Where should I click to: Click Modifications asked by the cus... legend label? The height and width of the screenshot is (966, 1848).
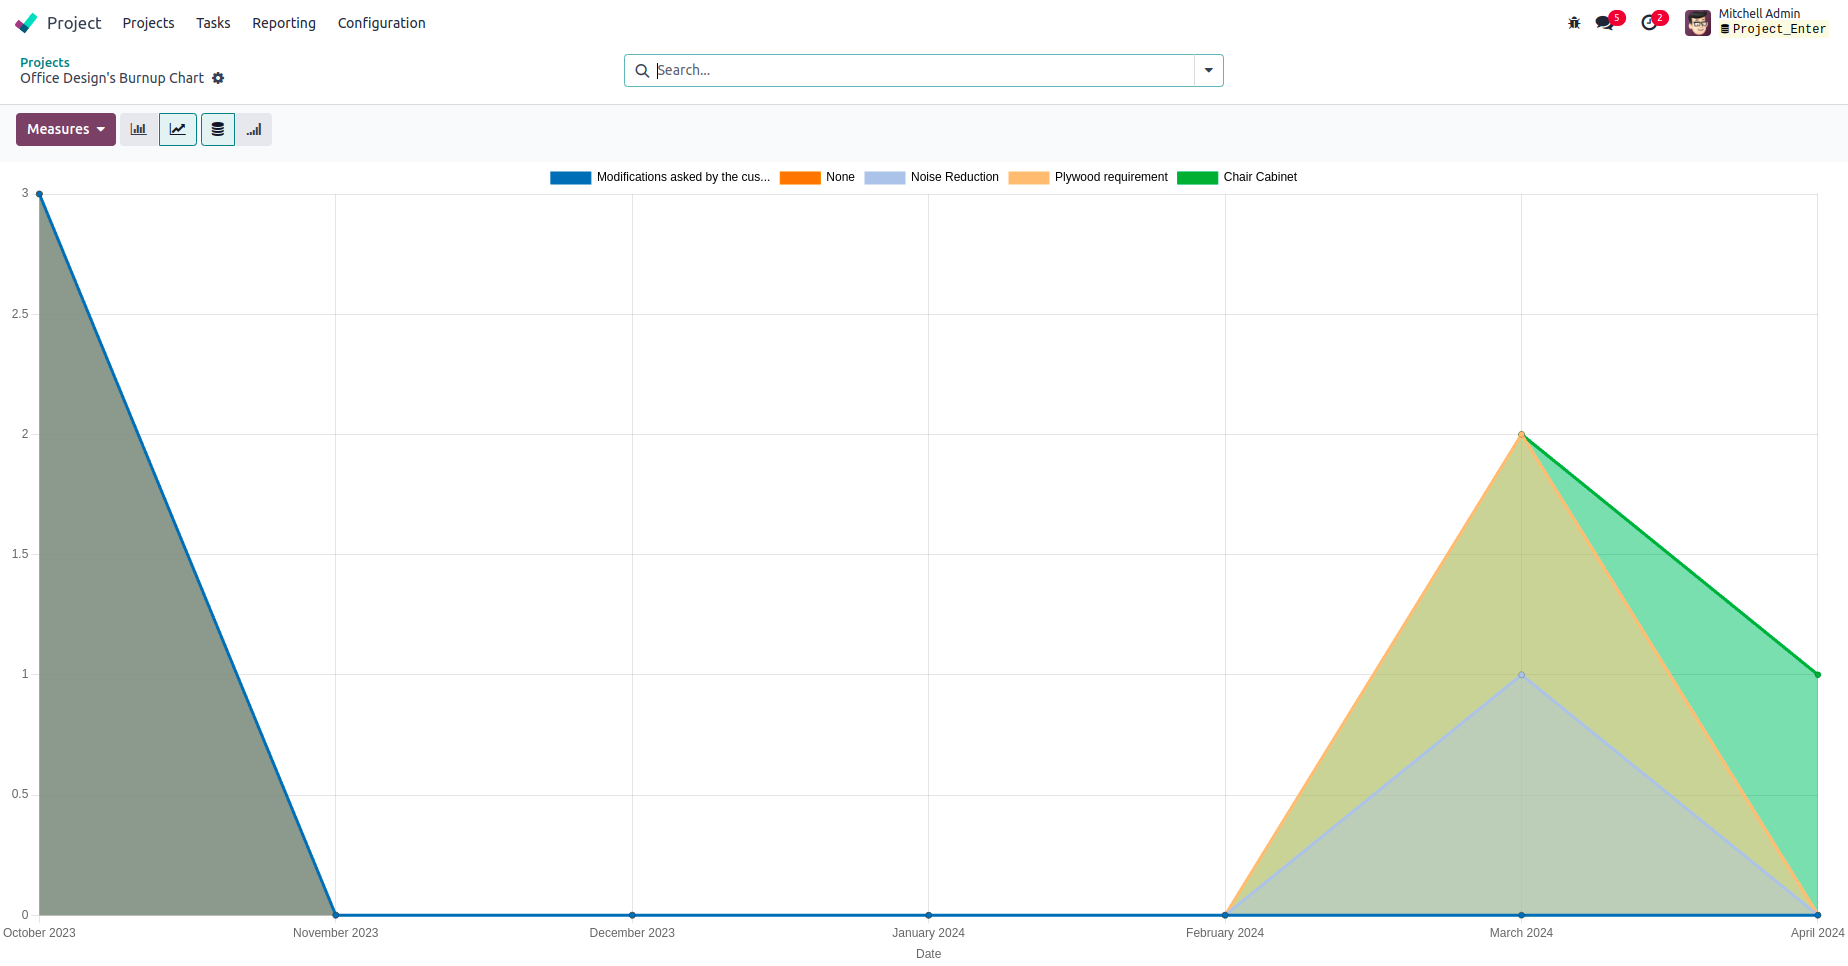[x=683, y=177]
